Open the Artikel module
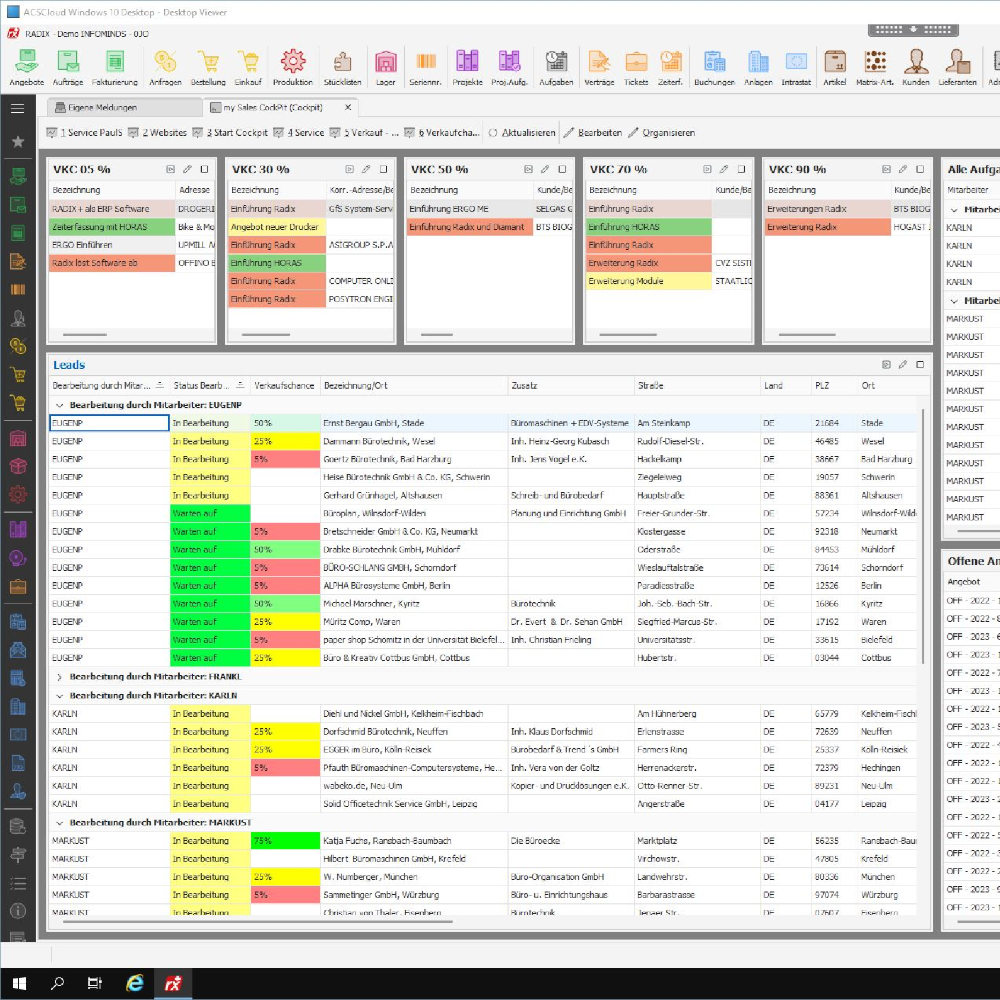Viewport: 1000px width, 1000px height. point(835,68)
